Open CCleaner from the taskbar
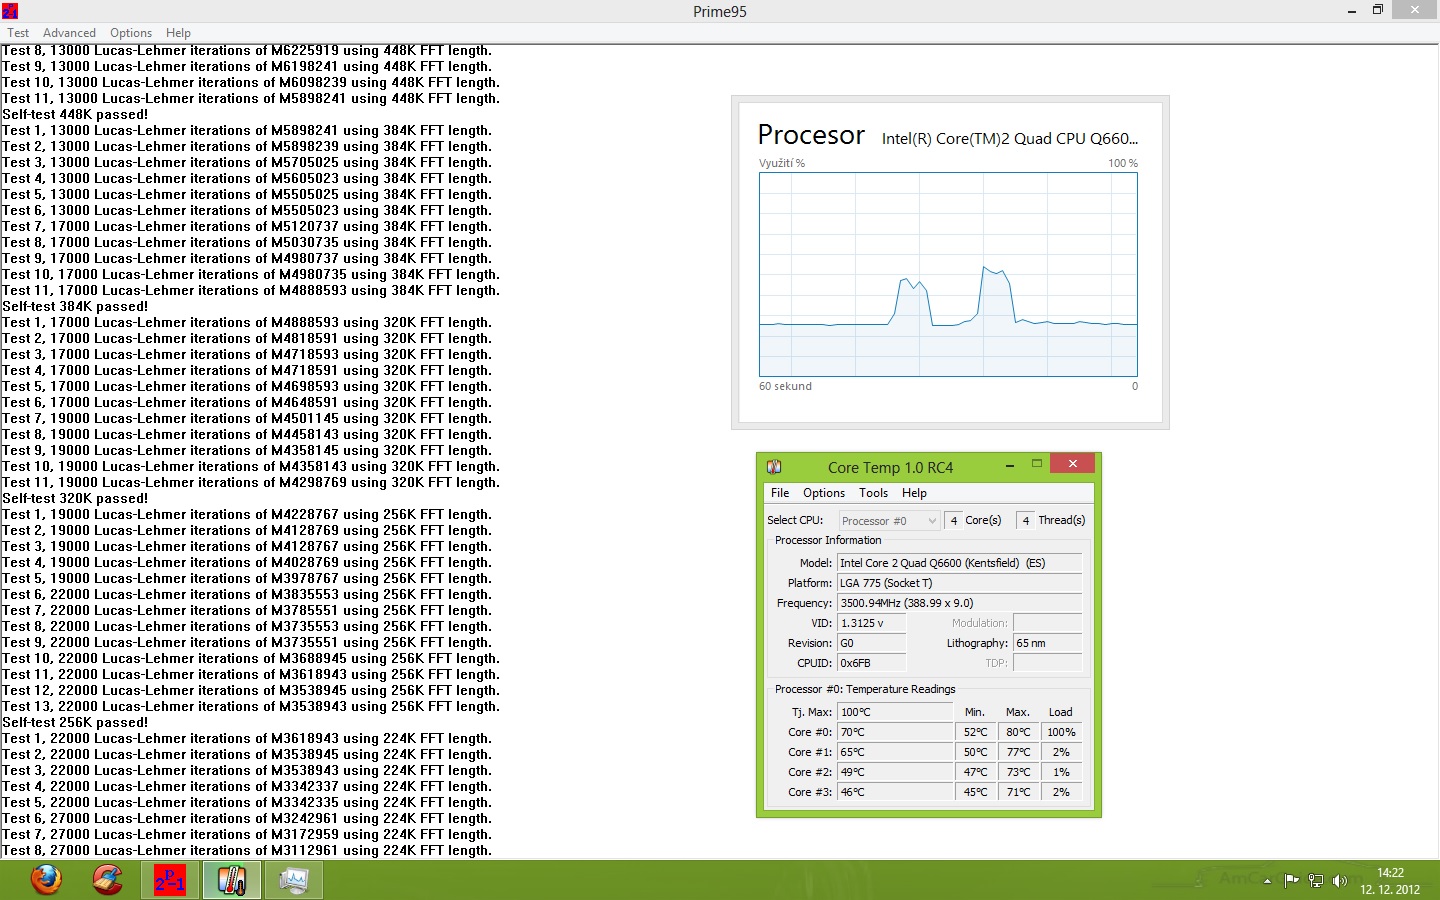 tap(108, 880)
